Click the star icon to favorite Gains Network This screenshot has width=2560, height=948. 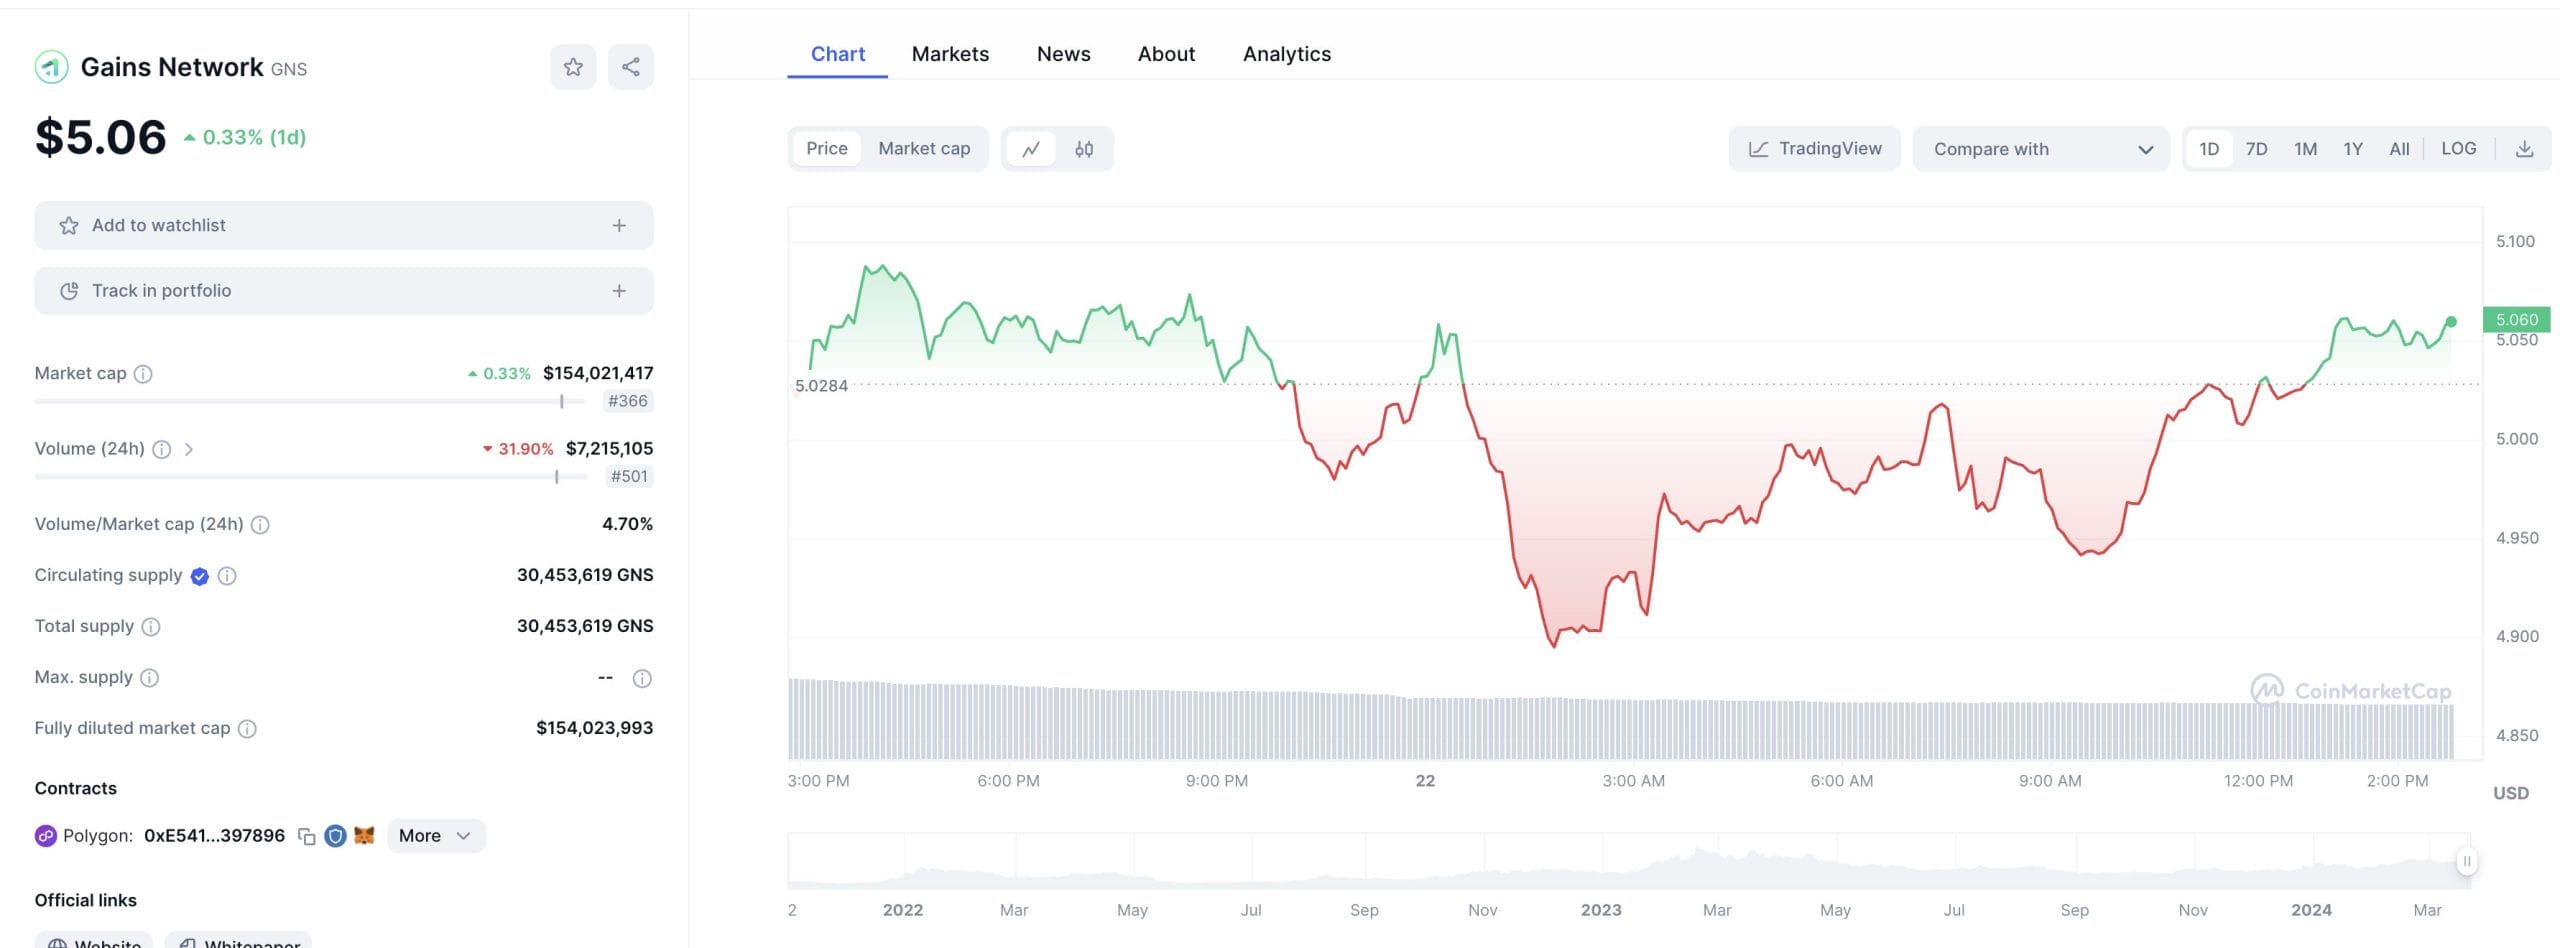[572, 66]
